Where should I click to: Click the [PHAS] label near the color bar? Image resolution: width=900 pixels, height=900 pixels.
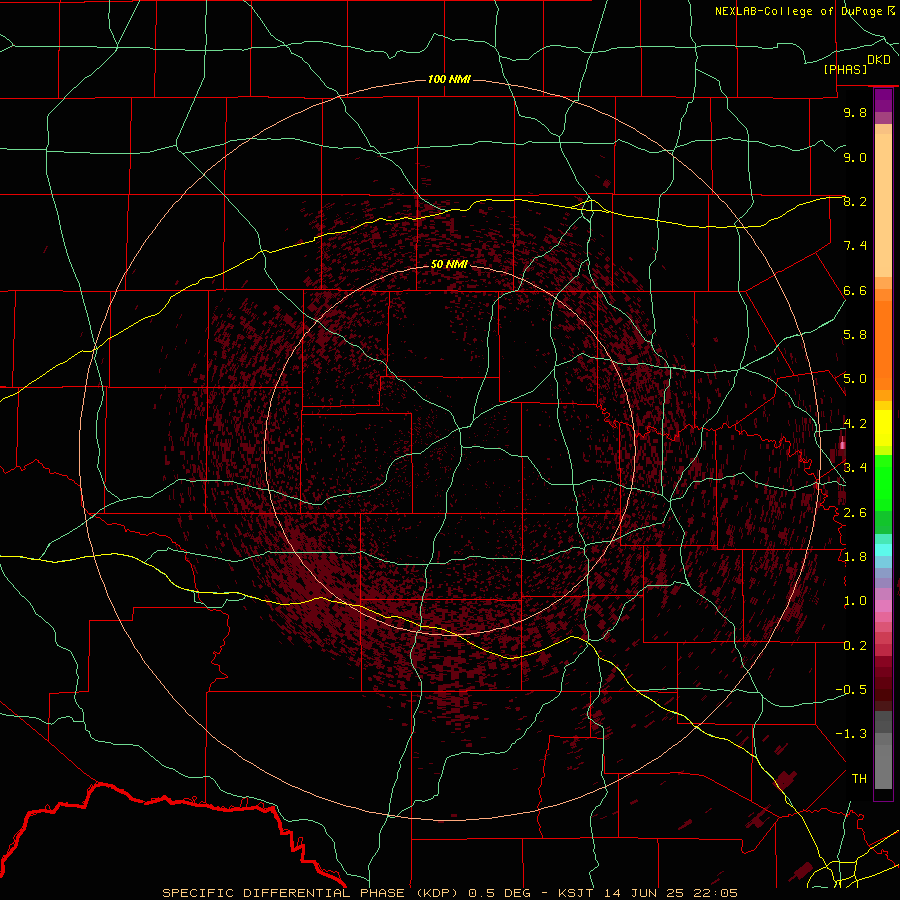click(845, 69)
